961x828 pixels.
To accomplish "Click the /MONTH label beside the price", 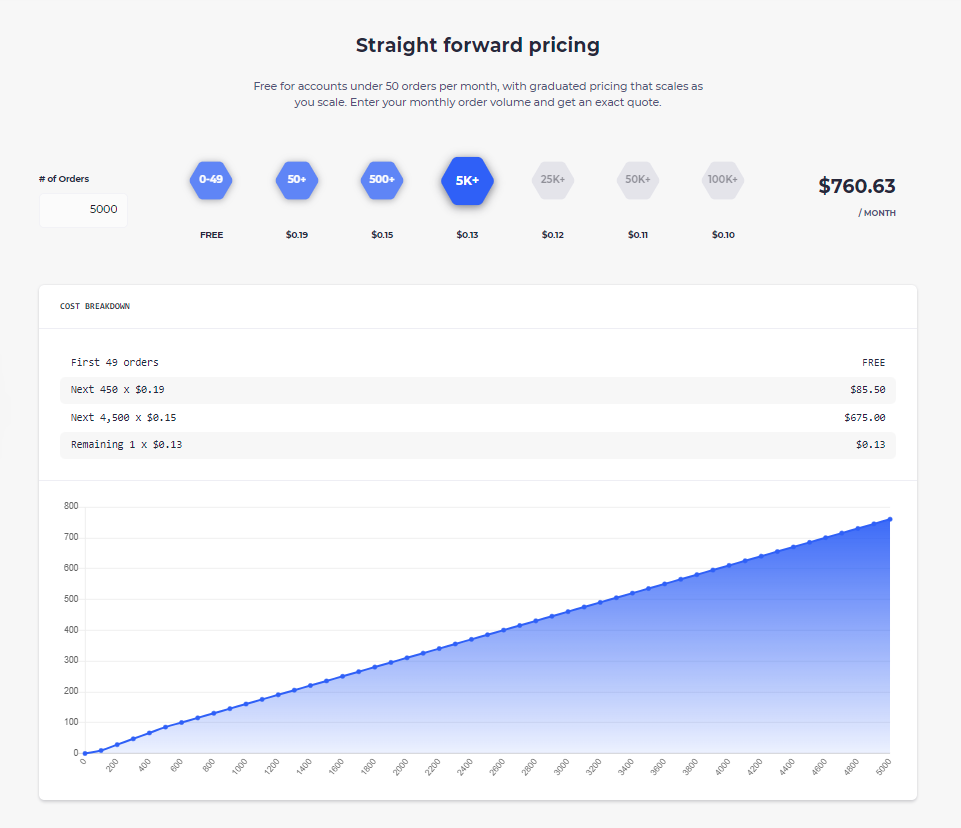I will tap(878, 212).
